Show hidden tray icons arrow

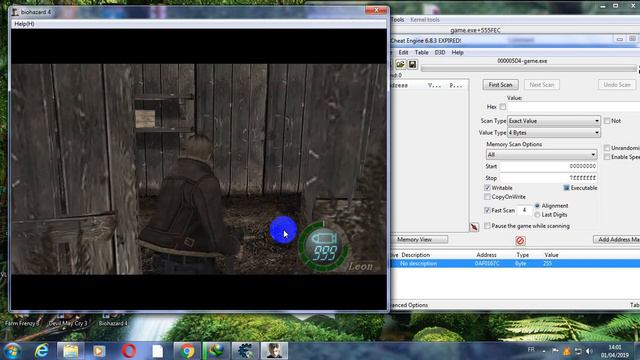click(x=544, y=351)
